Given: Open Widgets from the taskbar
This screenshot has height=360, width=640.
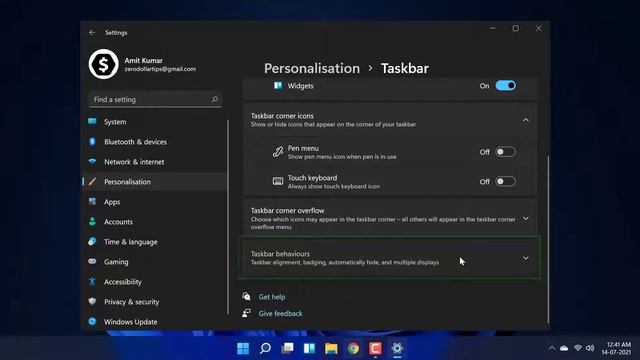Looking at the screenshot, I should click(x=309, y=348).
